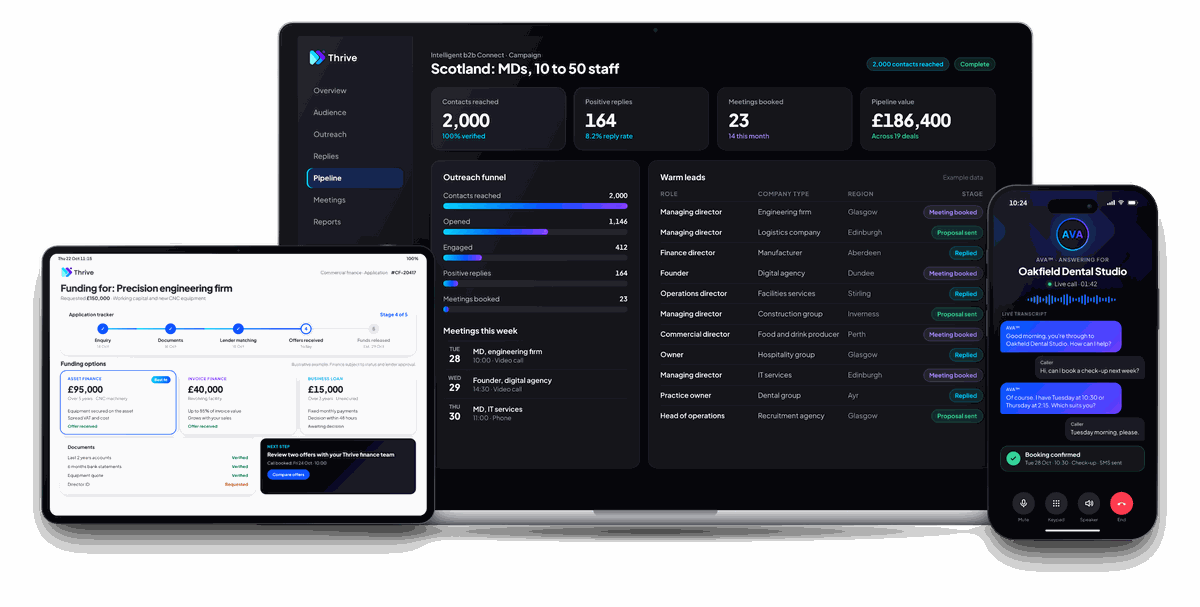Click the Thrive logo in the laptop sidebar
1200x607 pixels.
(x=333, y=58)
